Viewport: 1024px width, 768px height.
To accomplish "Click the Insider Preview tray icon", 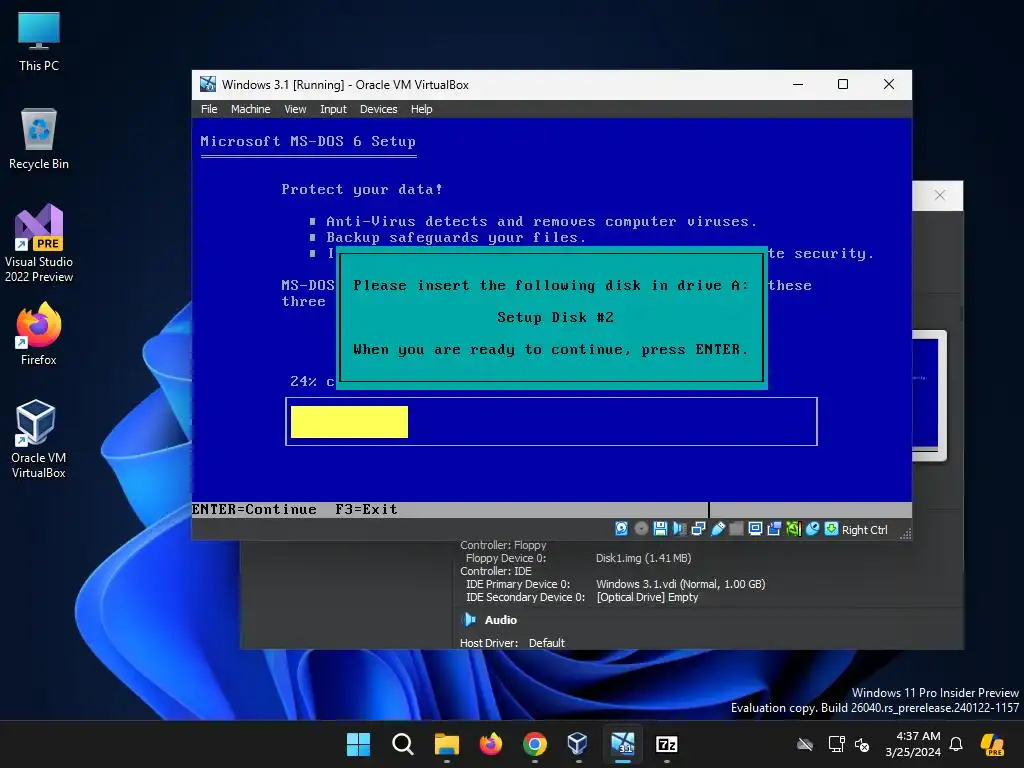I will click(x=993, y=744).
